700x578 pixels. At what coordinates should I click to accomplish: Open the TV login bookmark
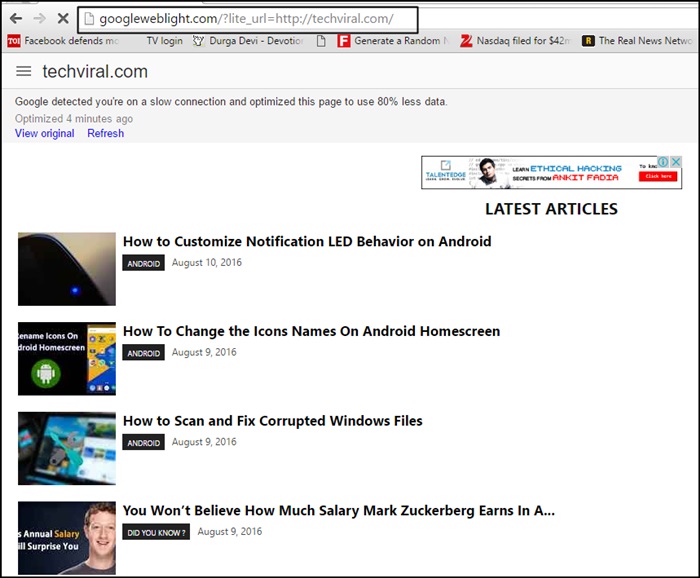point(164,41)
